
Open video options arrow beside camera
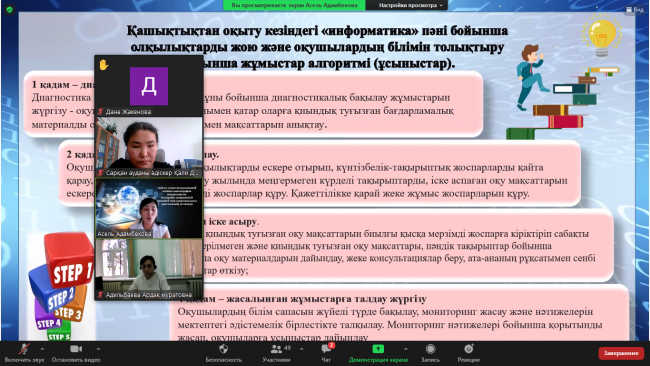point(98,349)
